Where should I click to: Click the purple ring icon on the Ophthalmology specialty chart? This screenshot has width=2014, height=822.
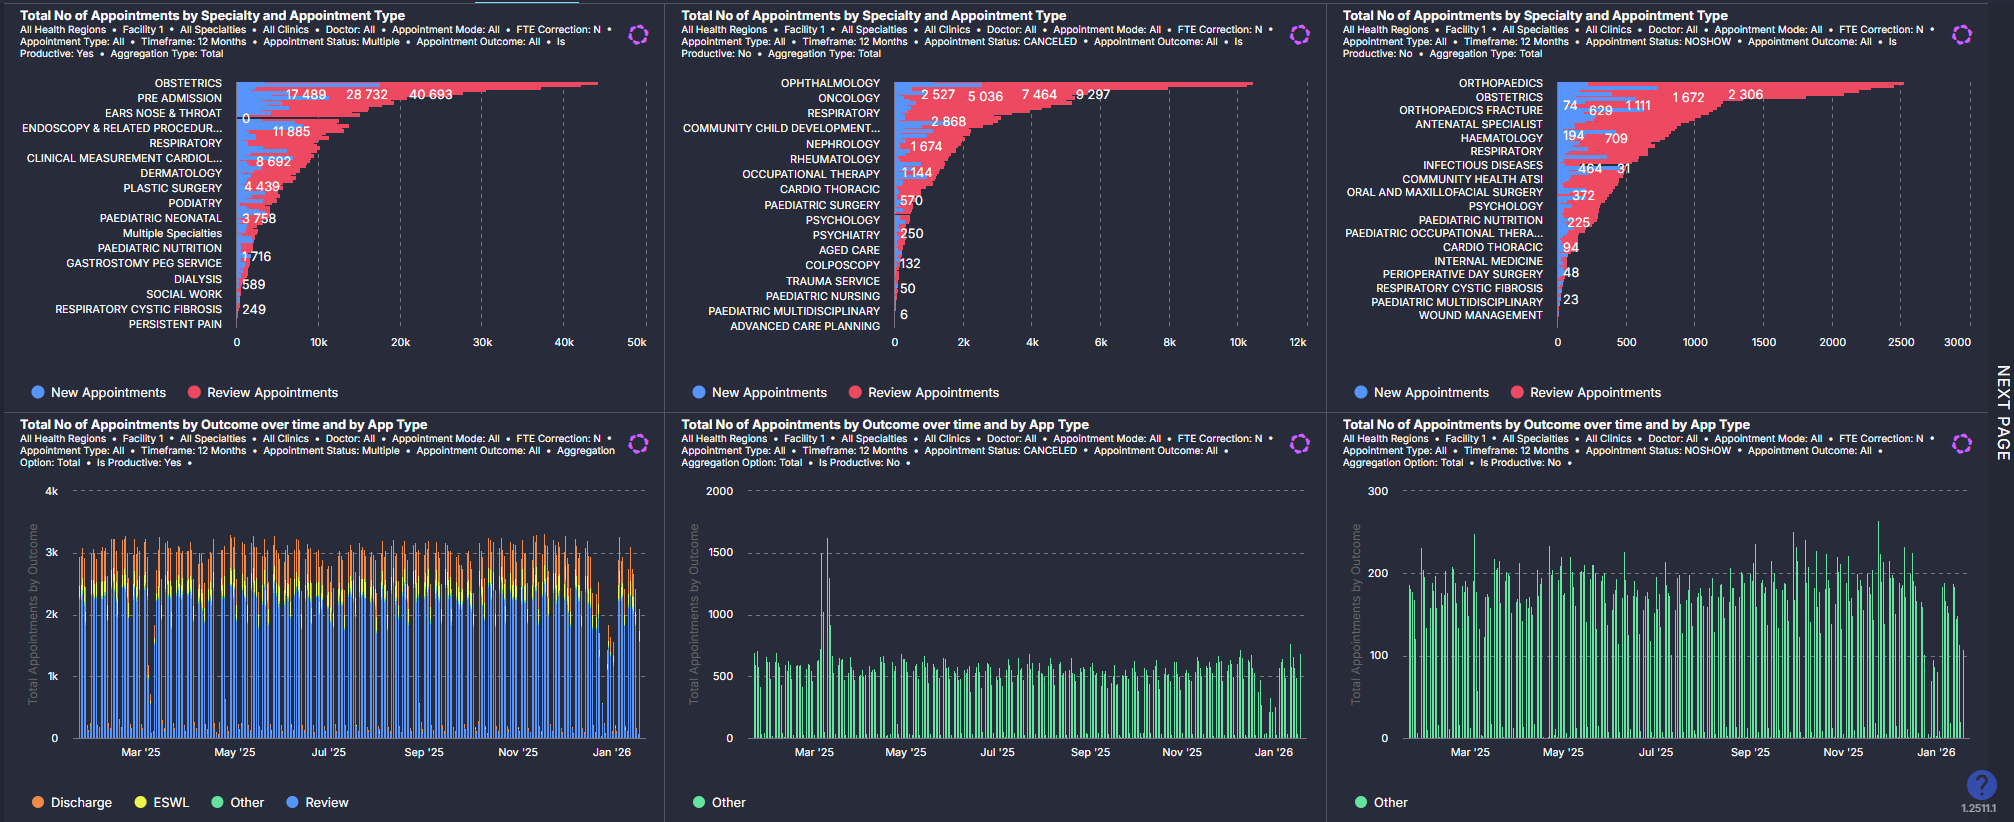[x=1299, y=35]
